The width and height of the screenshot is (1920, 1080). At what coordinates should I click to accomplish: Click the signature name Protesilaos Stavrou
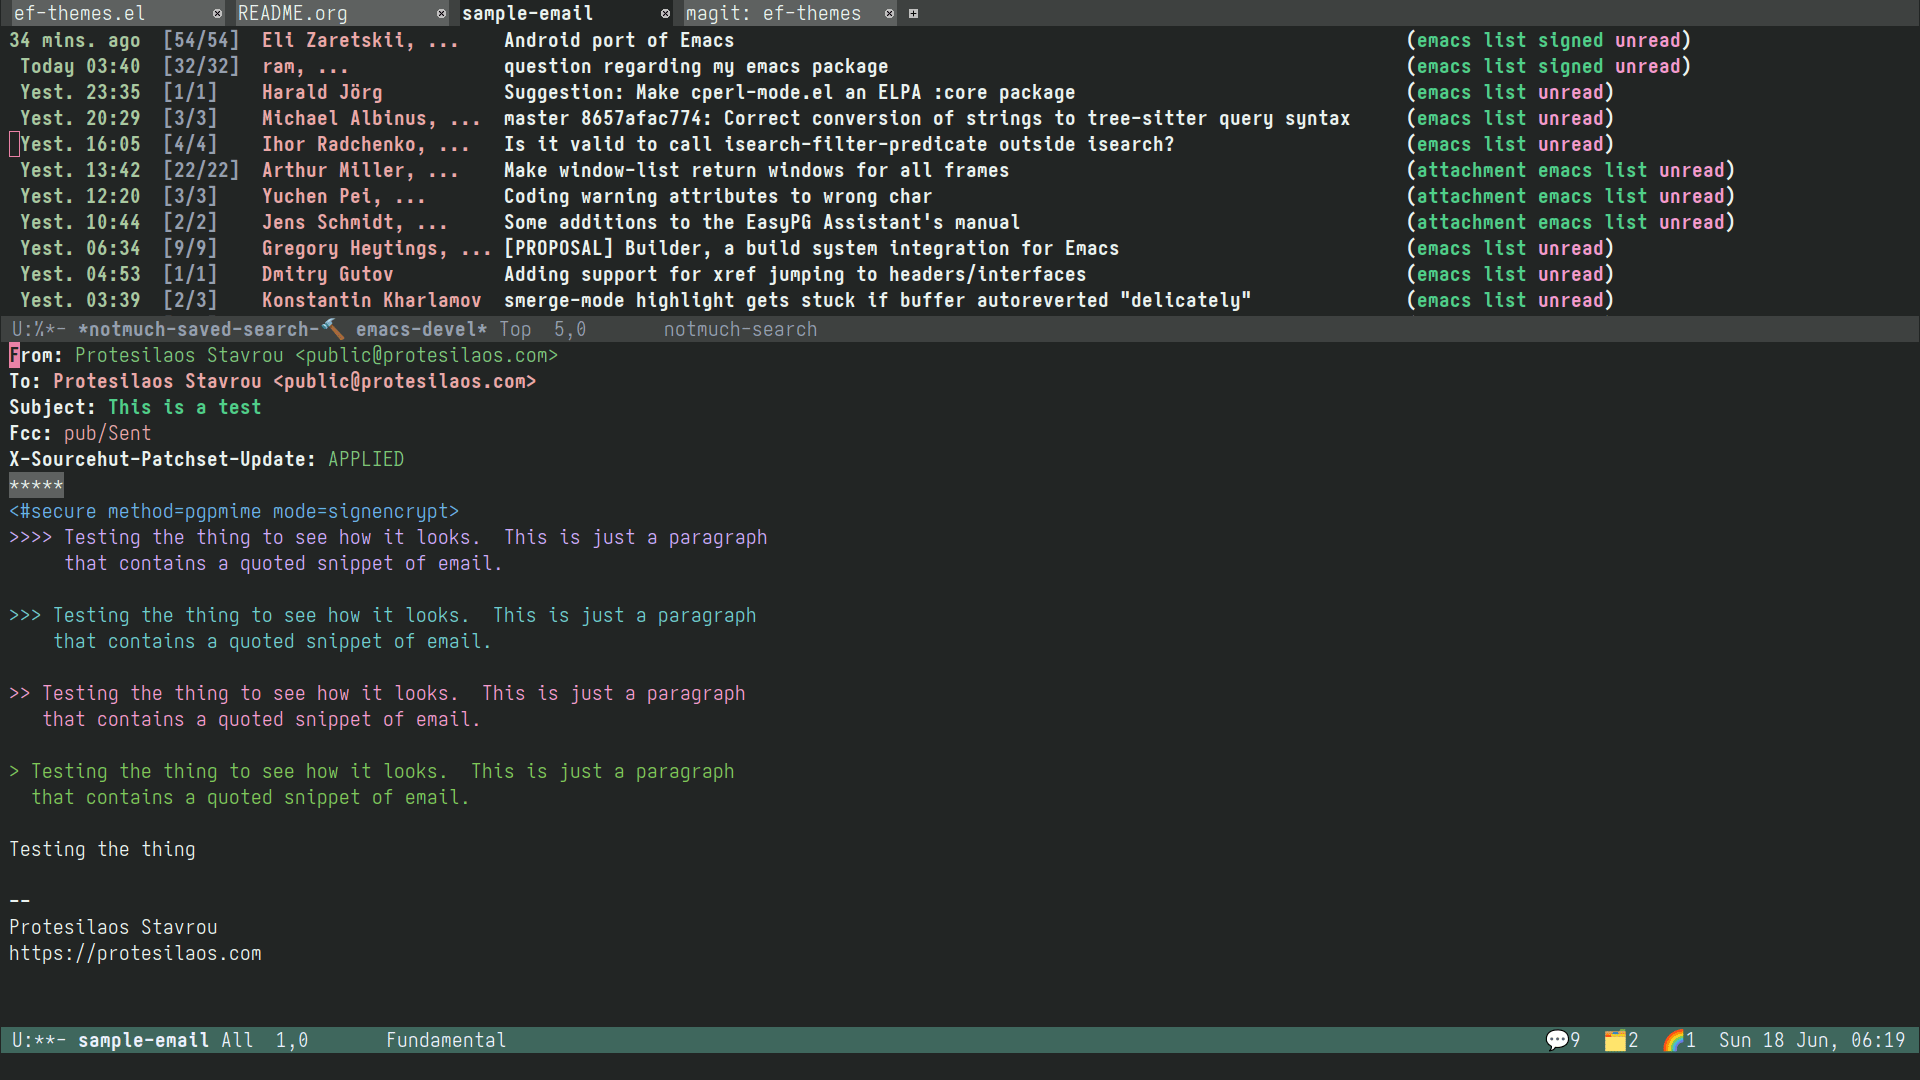point(113,927)
